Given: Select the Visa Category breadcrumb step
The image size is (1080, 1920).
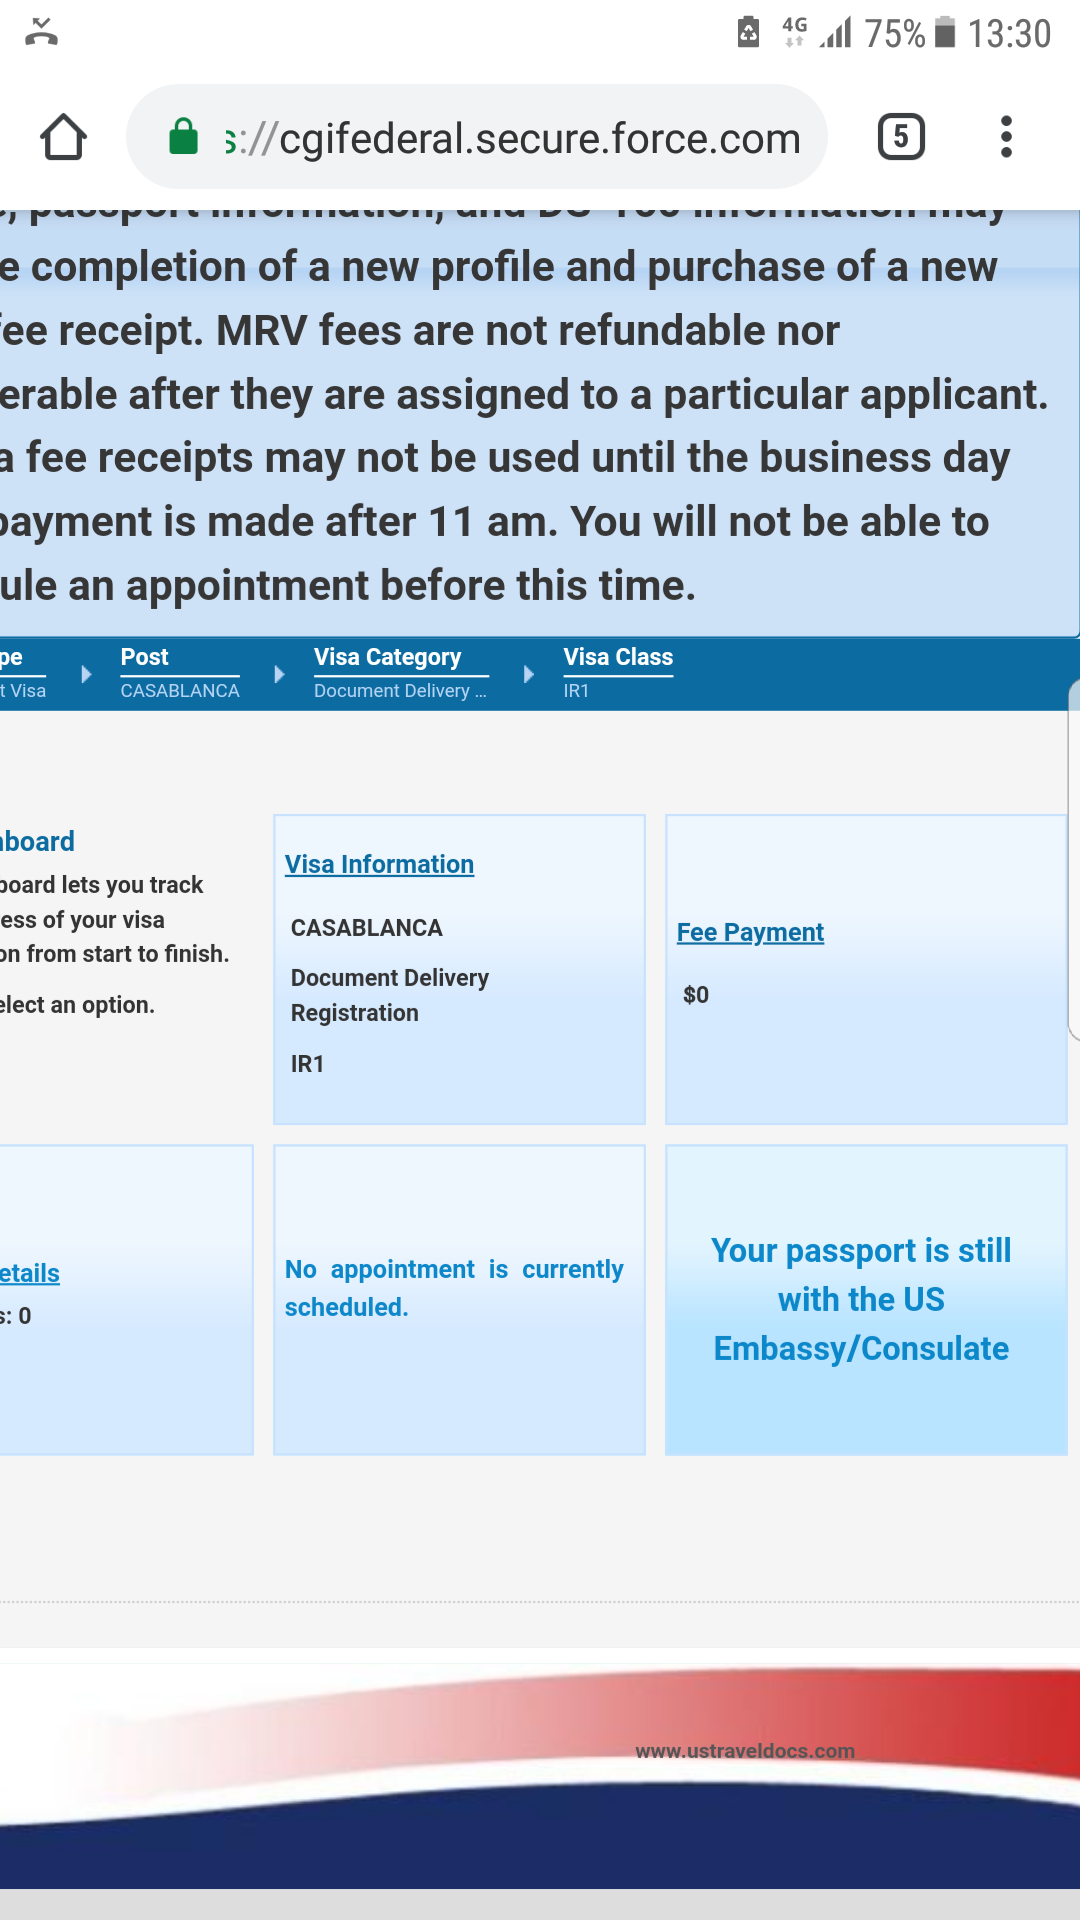Looking at the screenshot, I should (400, 673).
